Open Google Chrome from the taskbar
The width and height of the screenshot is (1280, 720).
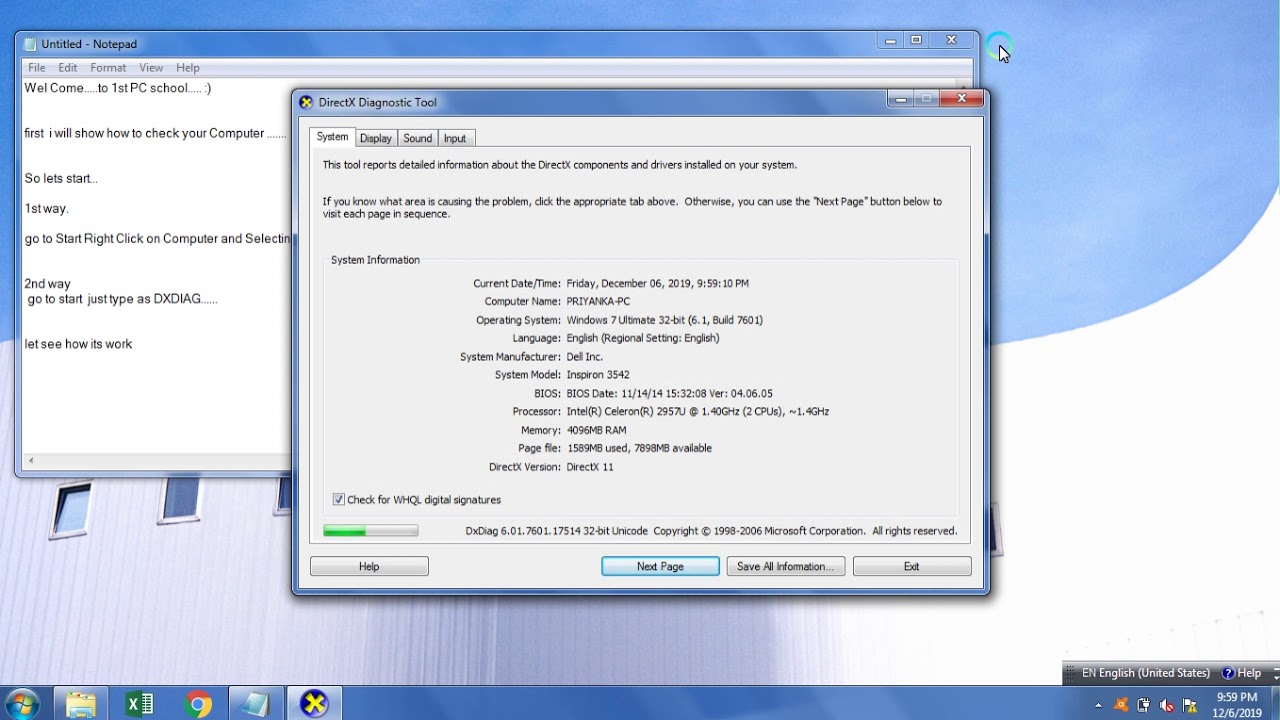coord(198,704)
